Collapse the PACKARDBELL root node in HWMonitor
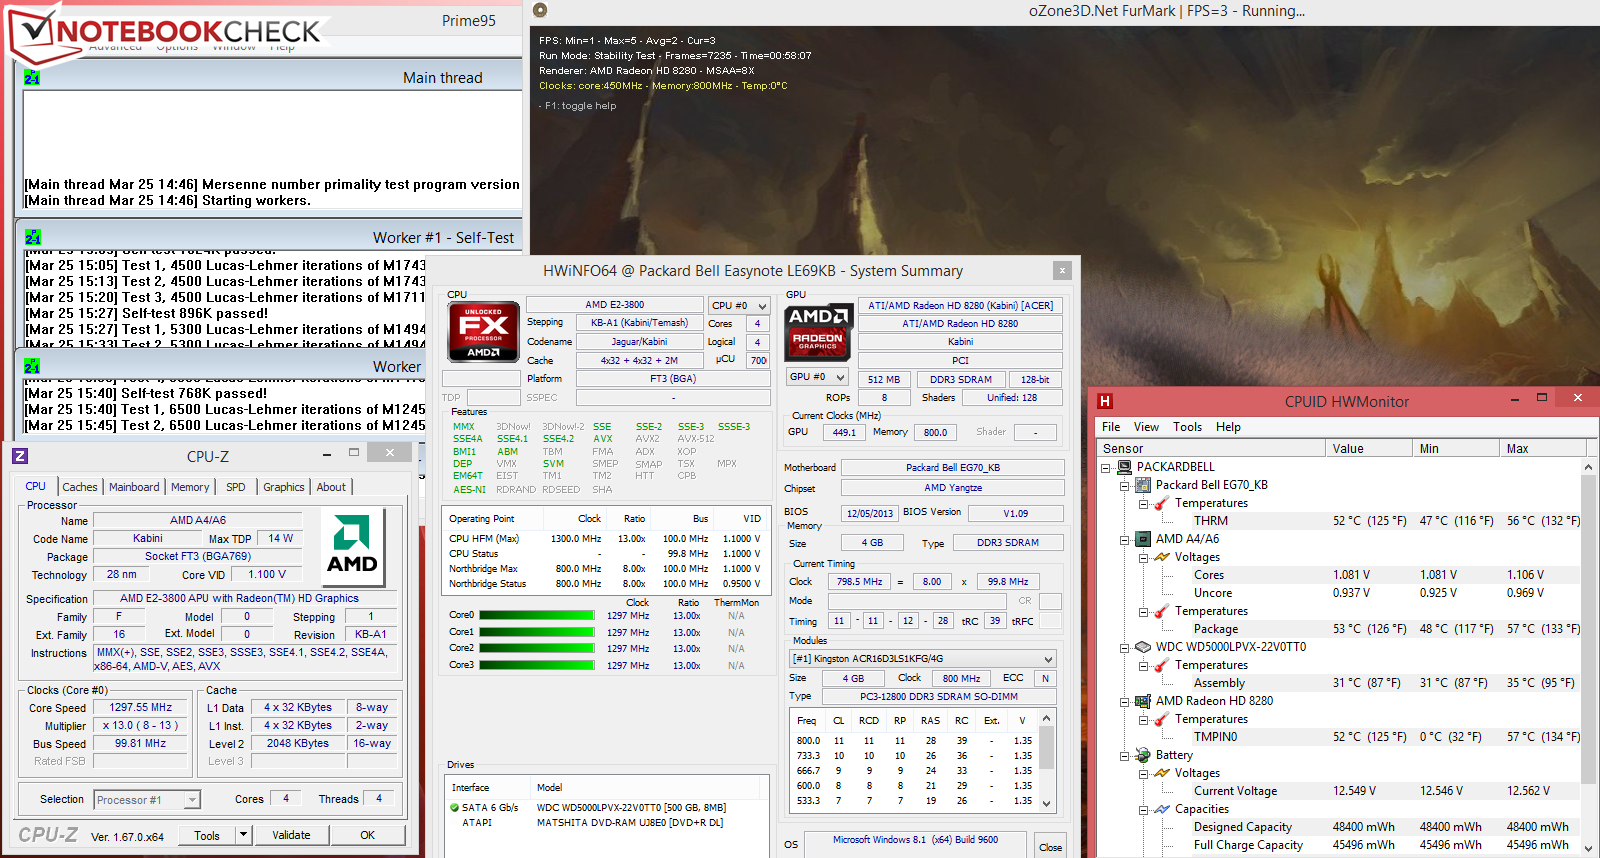This screenshot has width=1600, height=858. pos(1105,467)
